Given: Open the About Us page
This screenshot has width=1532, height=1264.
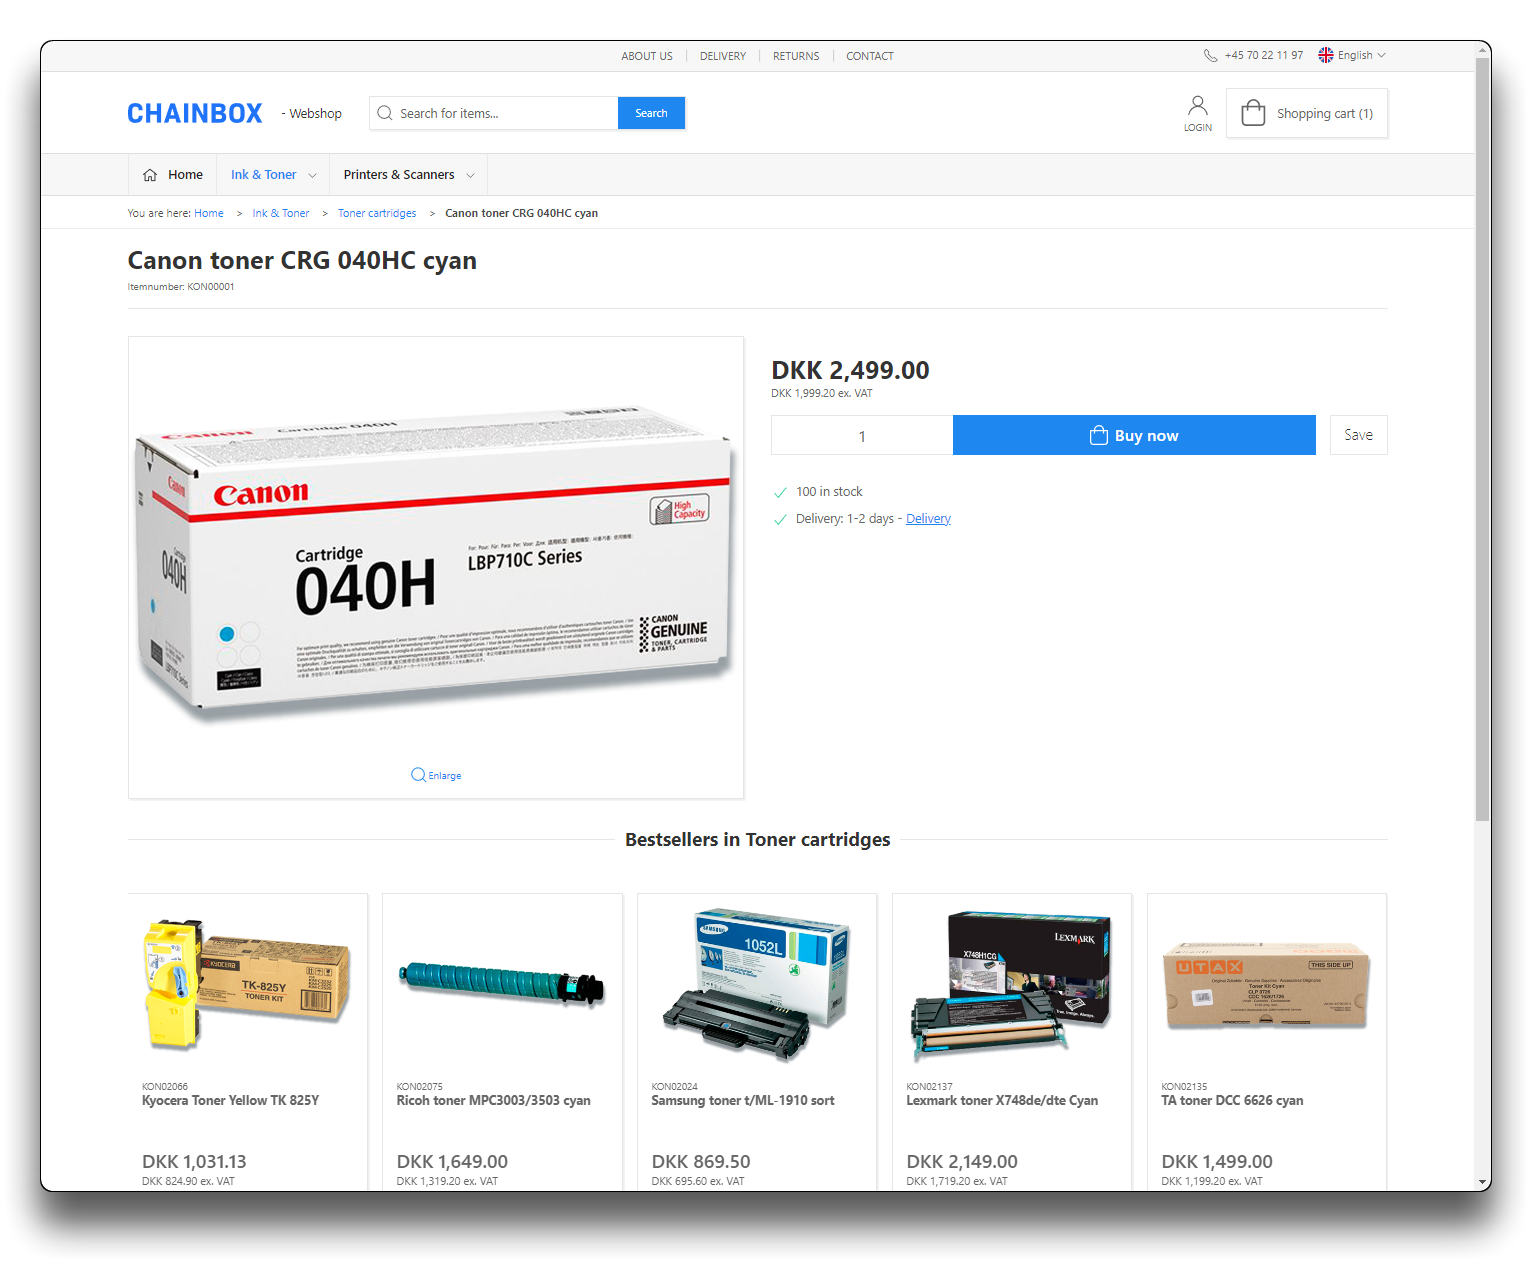Looking at the screenshot, I should (x=647, y=56).
